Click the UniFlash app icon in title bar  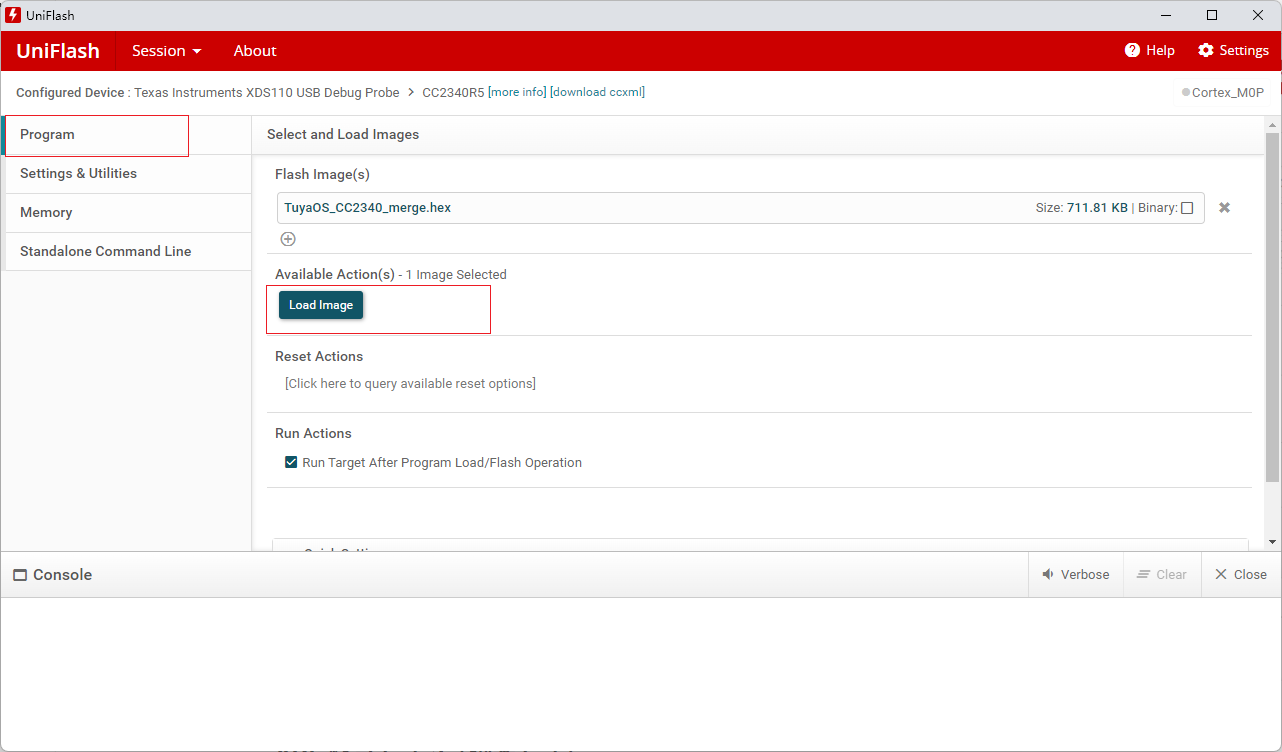click(x=13, y=15)
